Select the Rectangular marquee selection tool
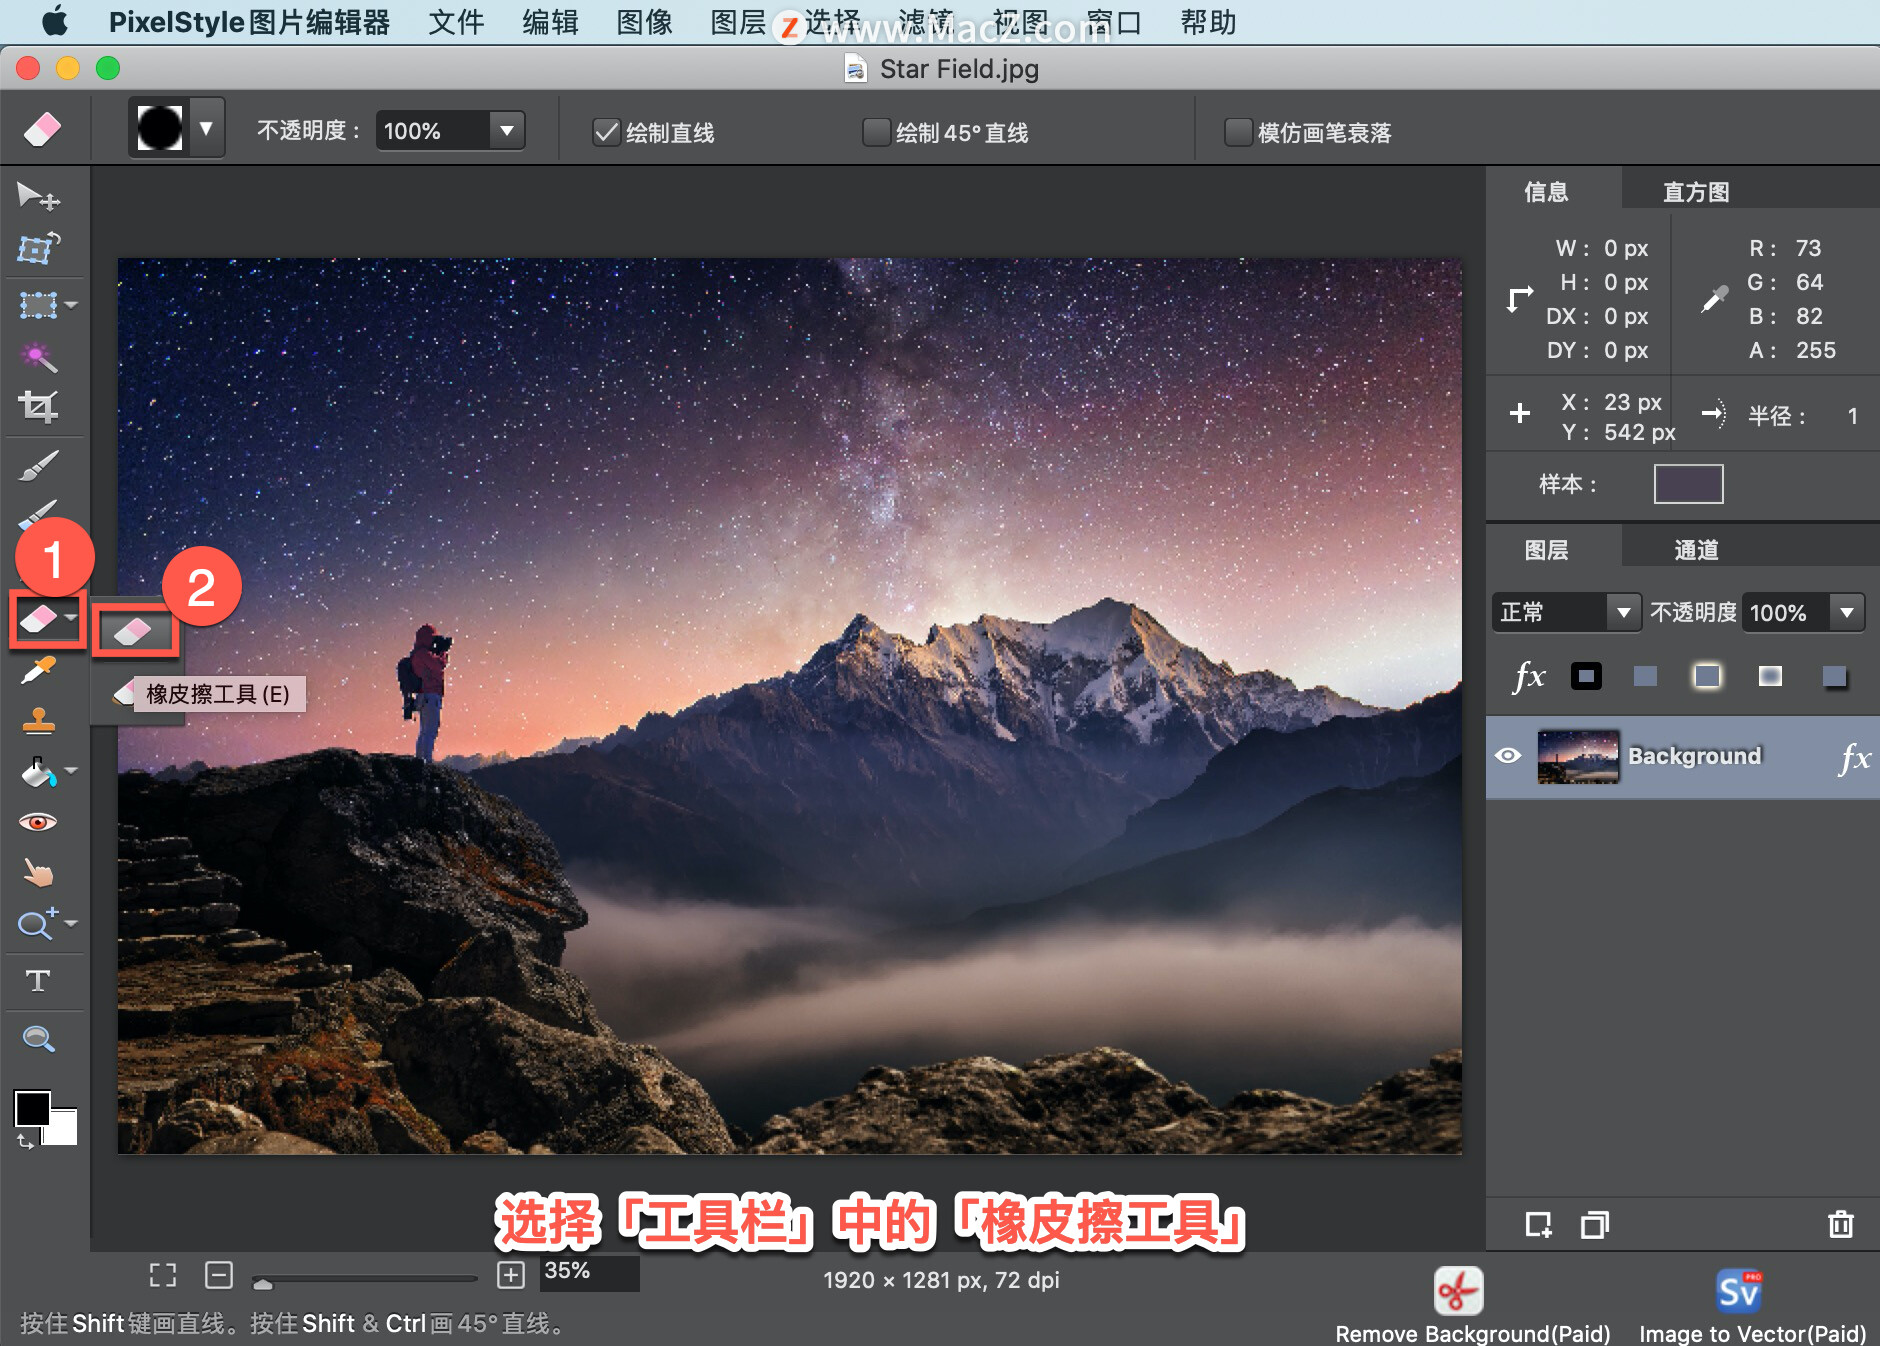This screenshot has height=1346, width=1880. (38, 304)
